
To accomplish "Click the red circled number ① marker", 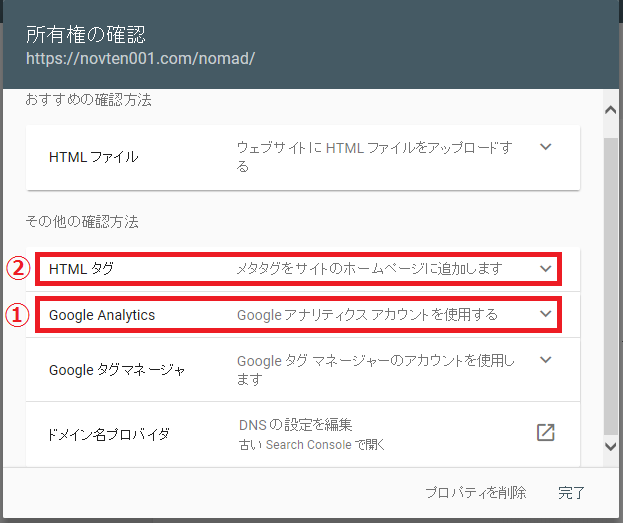I will 16,315.
